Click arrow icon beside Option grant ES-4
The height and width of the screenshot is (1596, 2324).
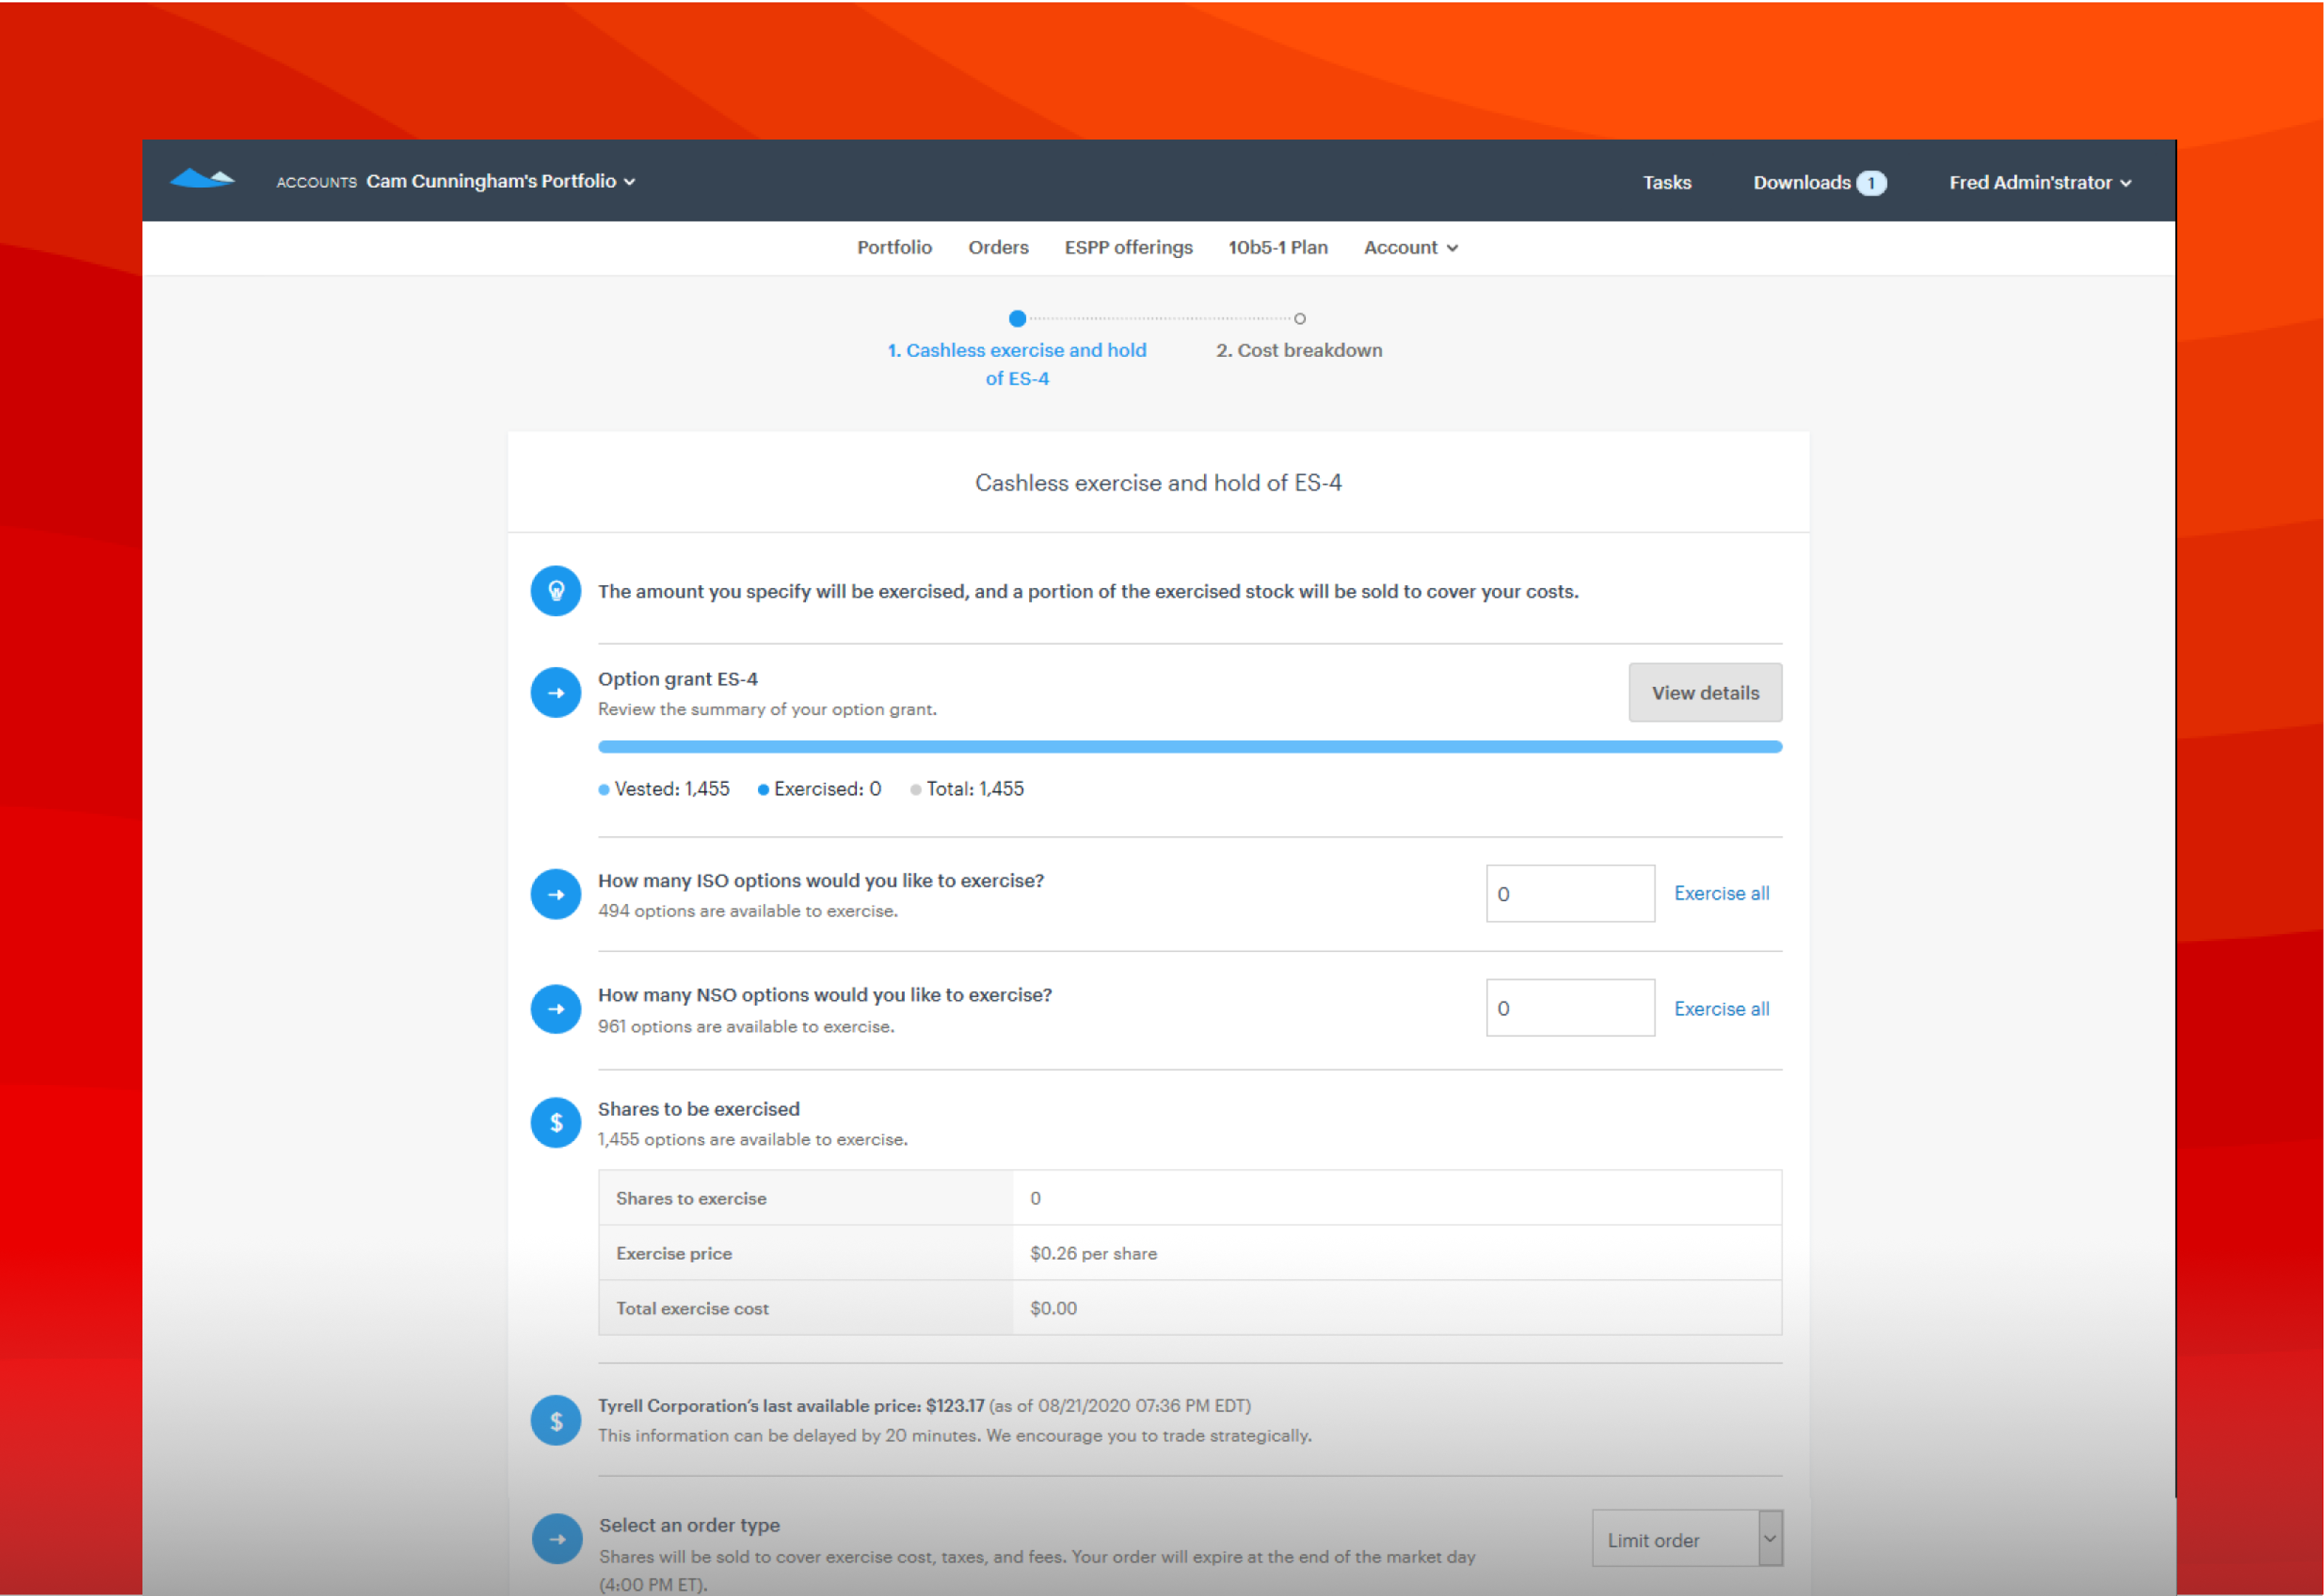click(x=556, y=693)
